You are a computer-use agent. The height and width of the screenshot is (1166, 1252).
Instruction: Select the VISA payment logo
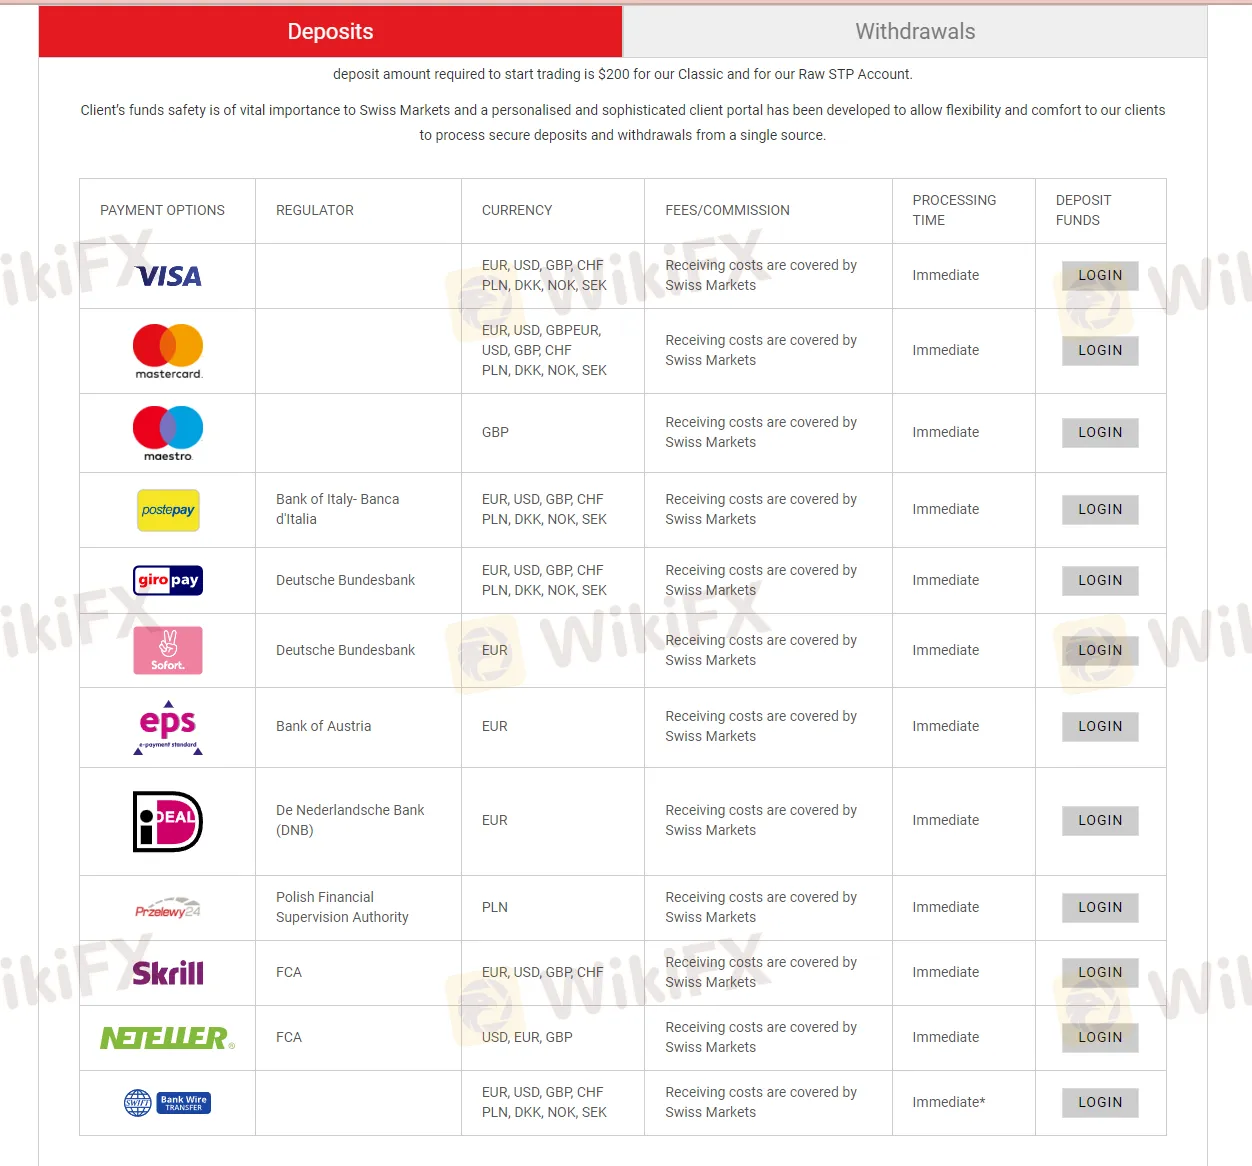[x=167, y=276]
